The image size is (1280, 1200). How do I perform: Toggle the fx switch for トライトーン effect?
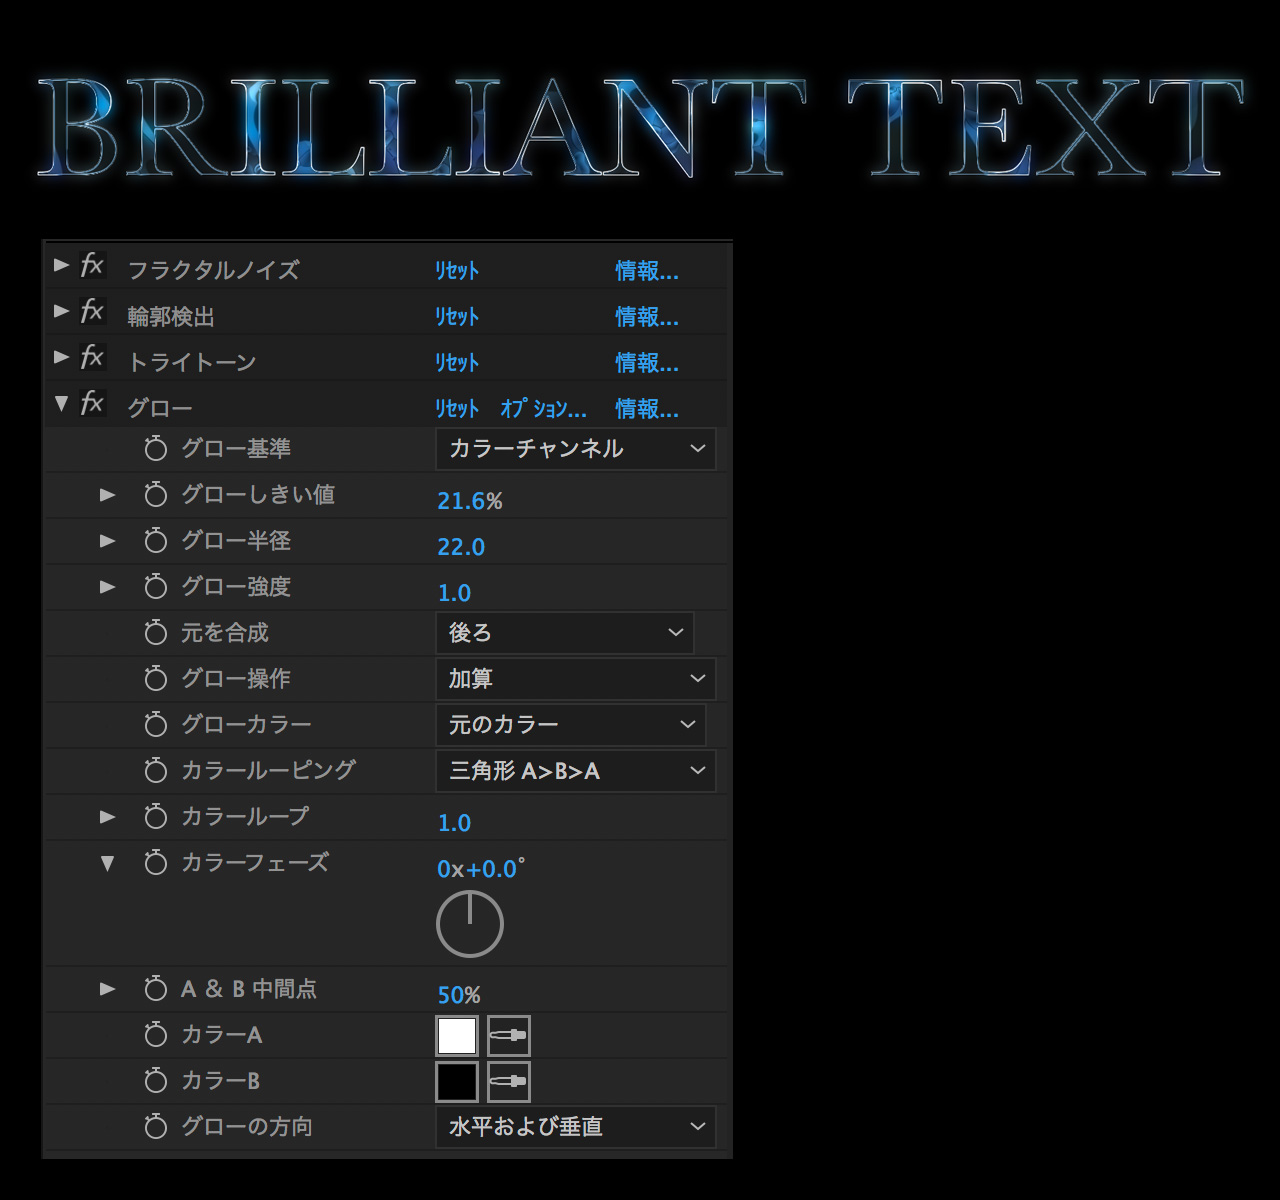pos(92,357)
